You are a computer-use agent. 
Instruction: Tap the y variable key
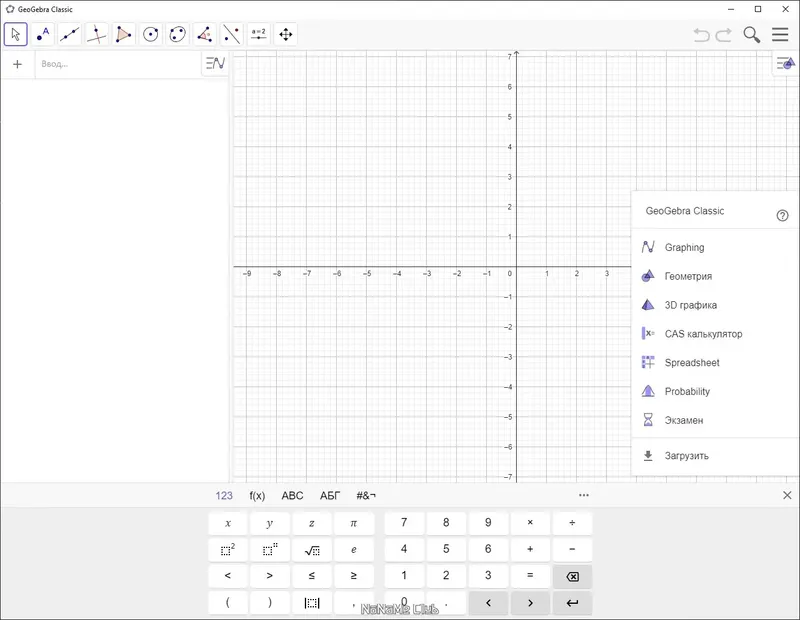pos(269,523)
